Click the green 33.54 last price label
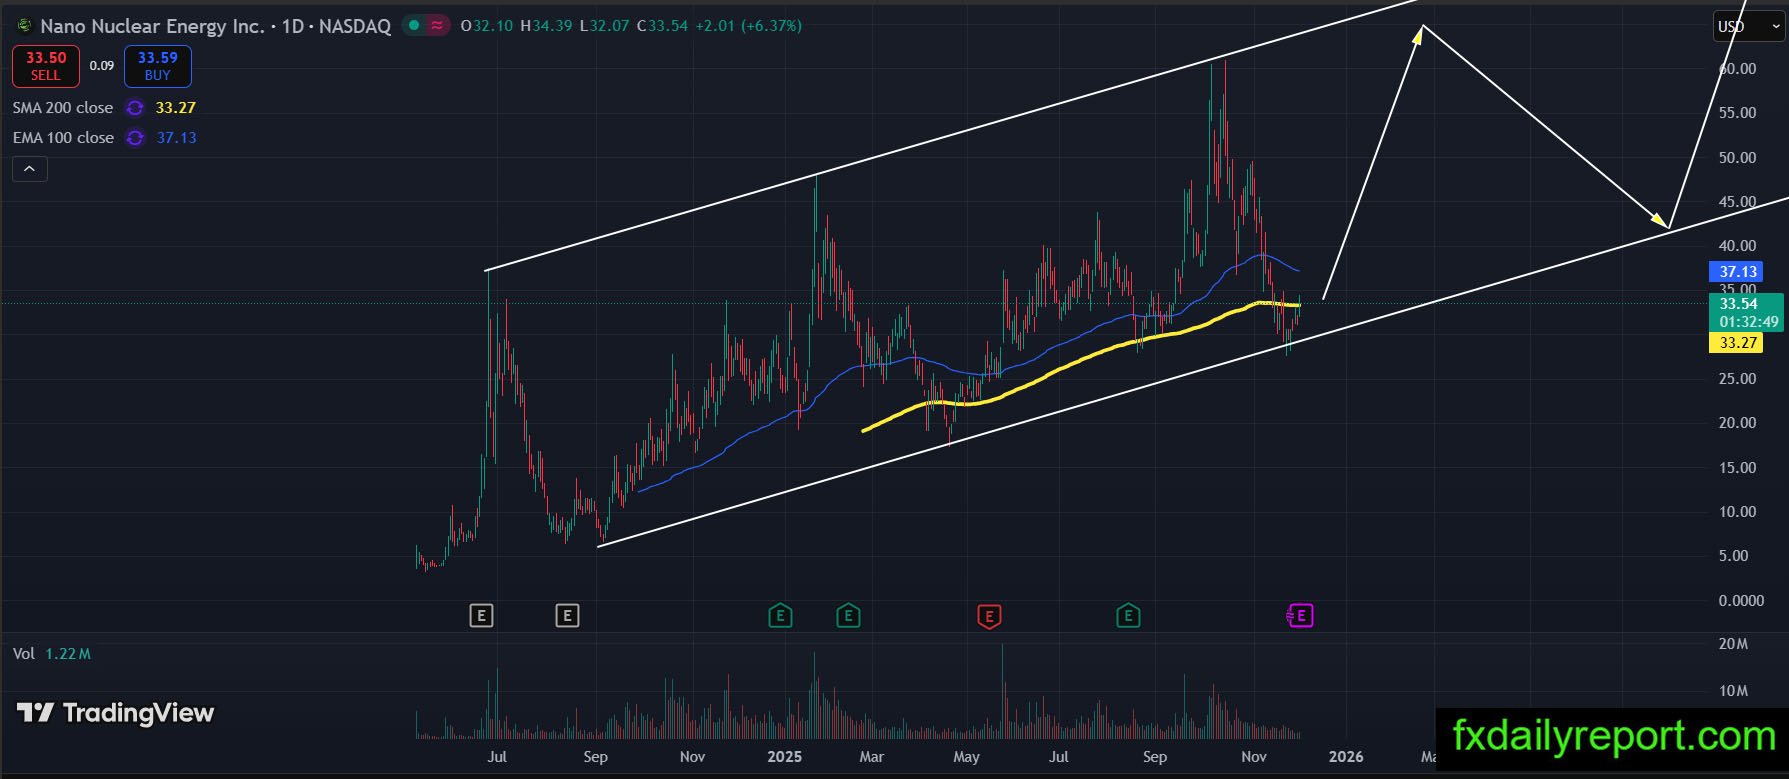The height and width of the screenshot is (779, 1789). click(x=1746, y=313)
